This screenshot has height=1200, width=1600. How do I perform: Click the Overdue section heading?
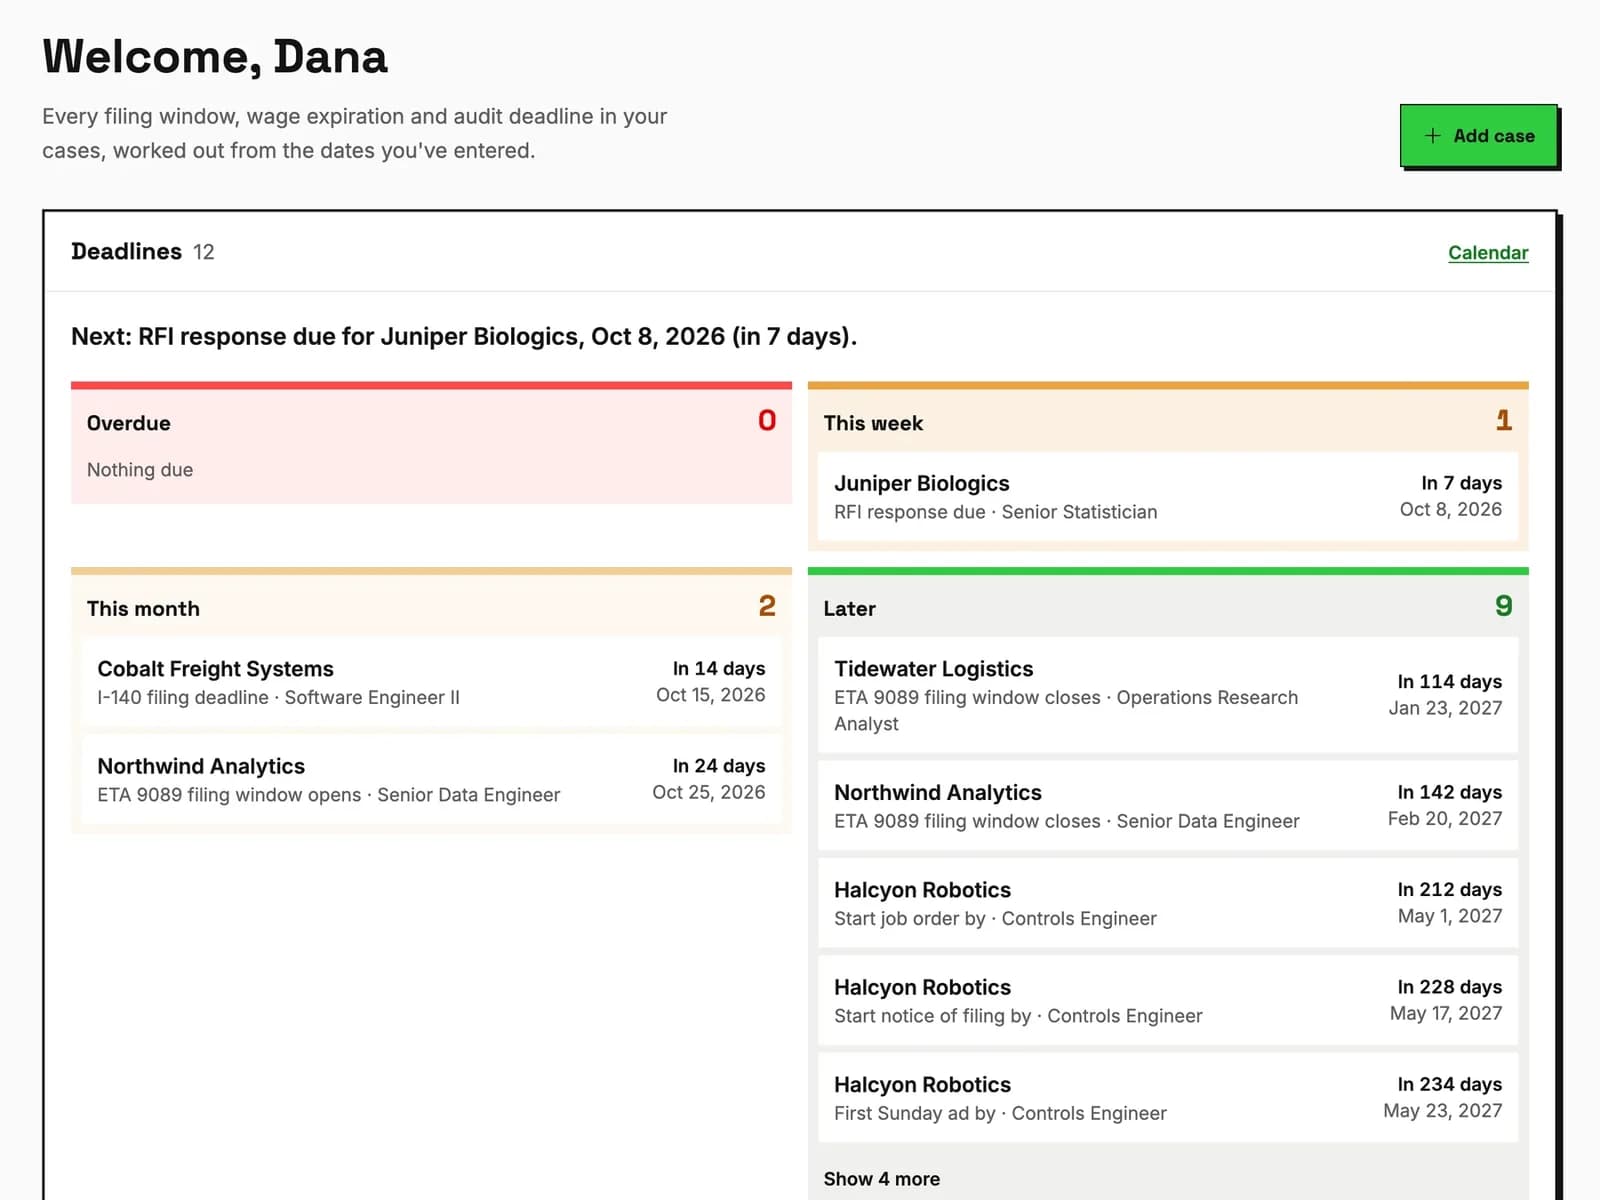pos(128,423)
